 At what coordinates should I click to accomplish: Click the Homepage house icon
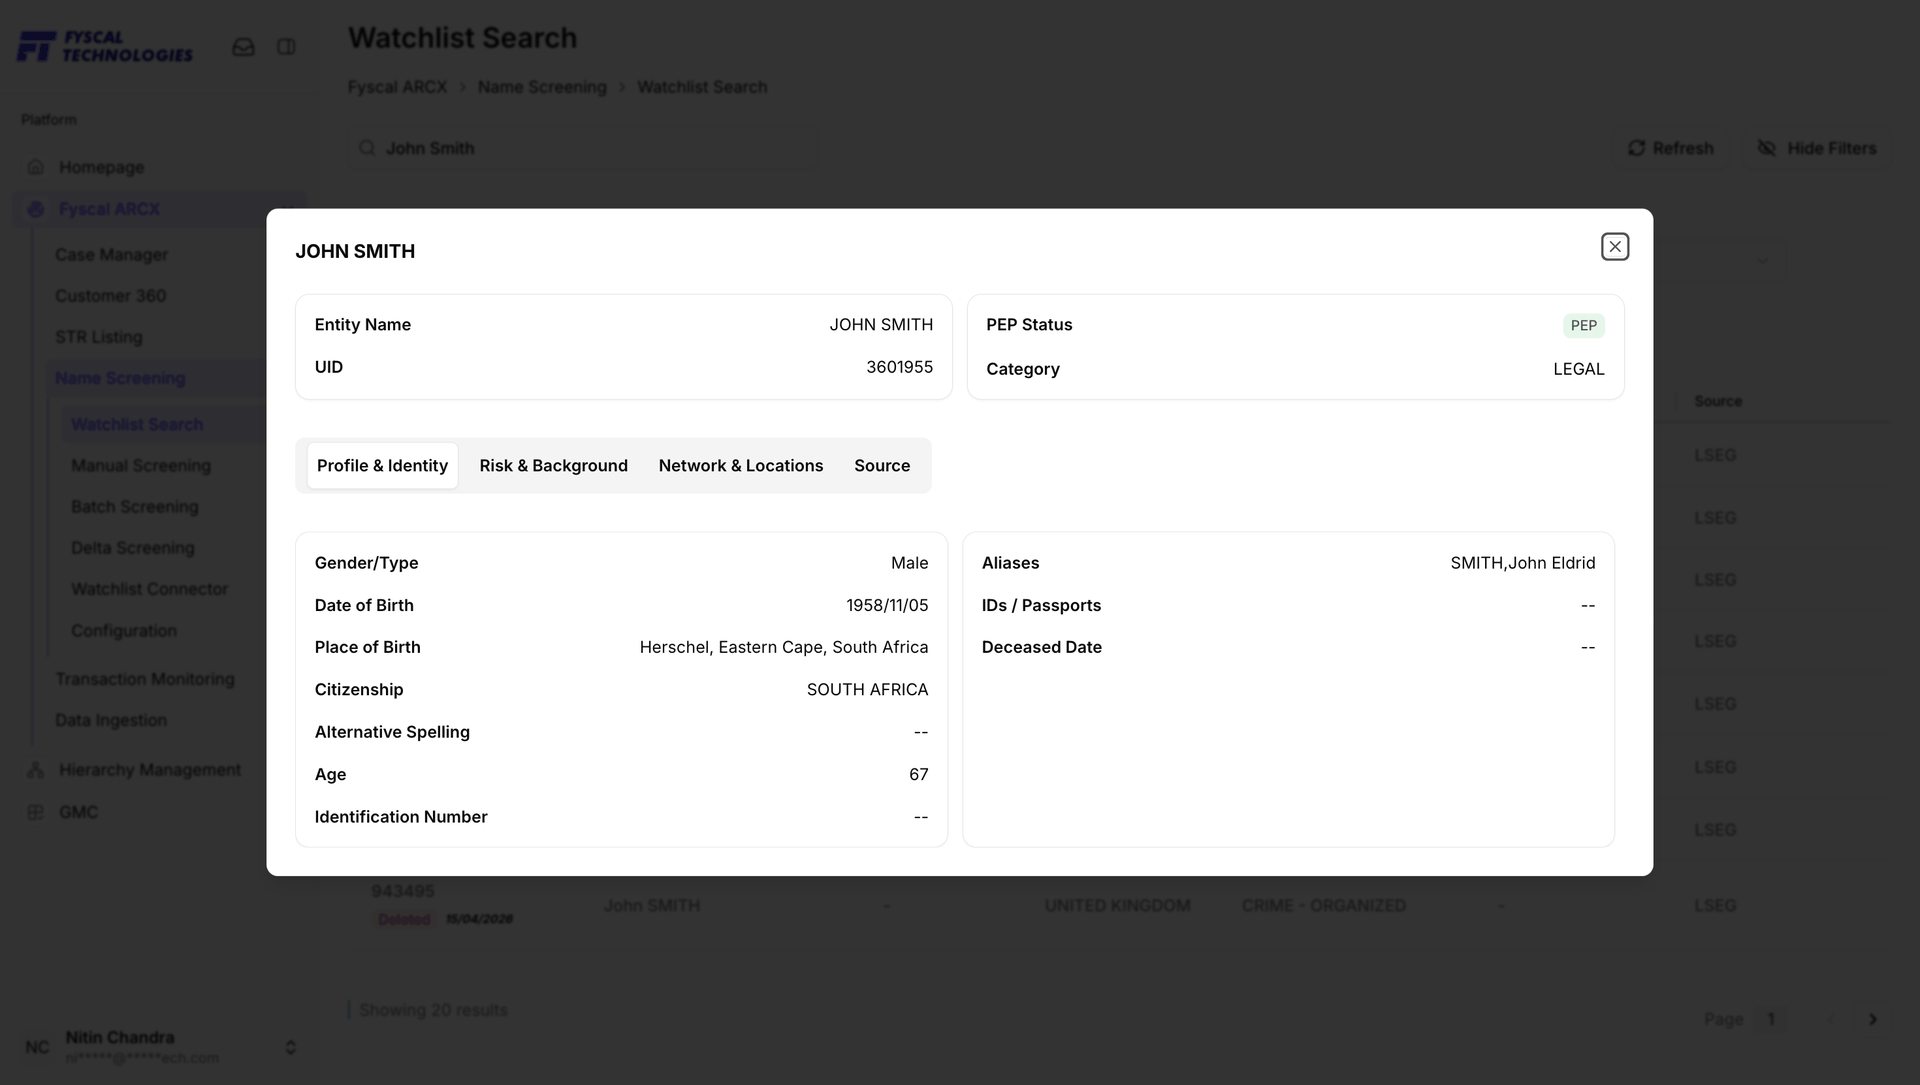36,167
